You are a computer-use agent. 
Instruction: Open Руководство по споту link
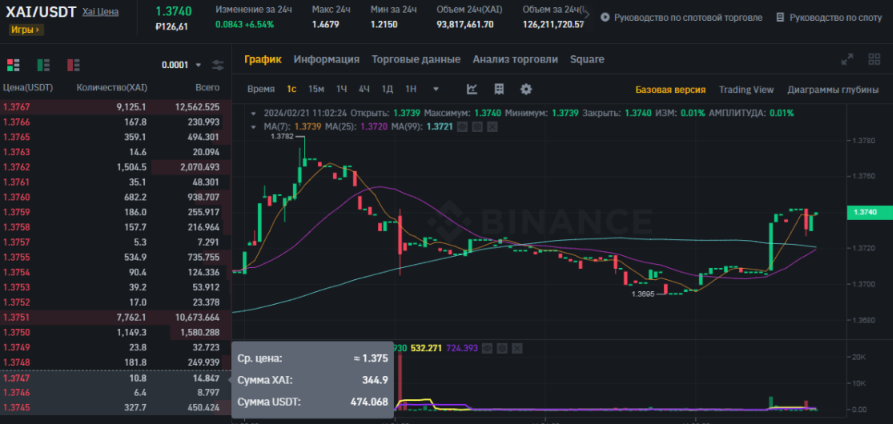coord(835,18)
